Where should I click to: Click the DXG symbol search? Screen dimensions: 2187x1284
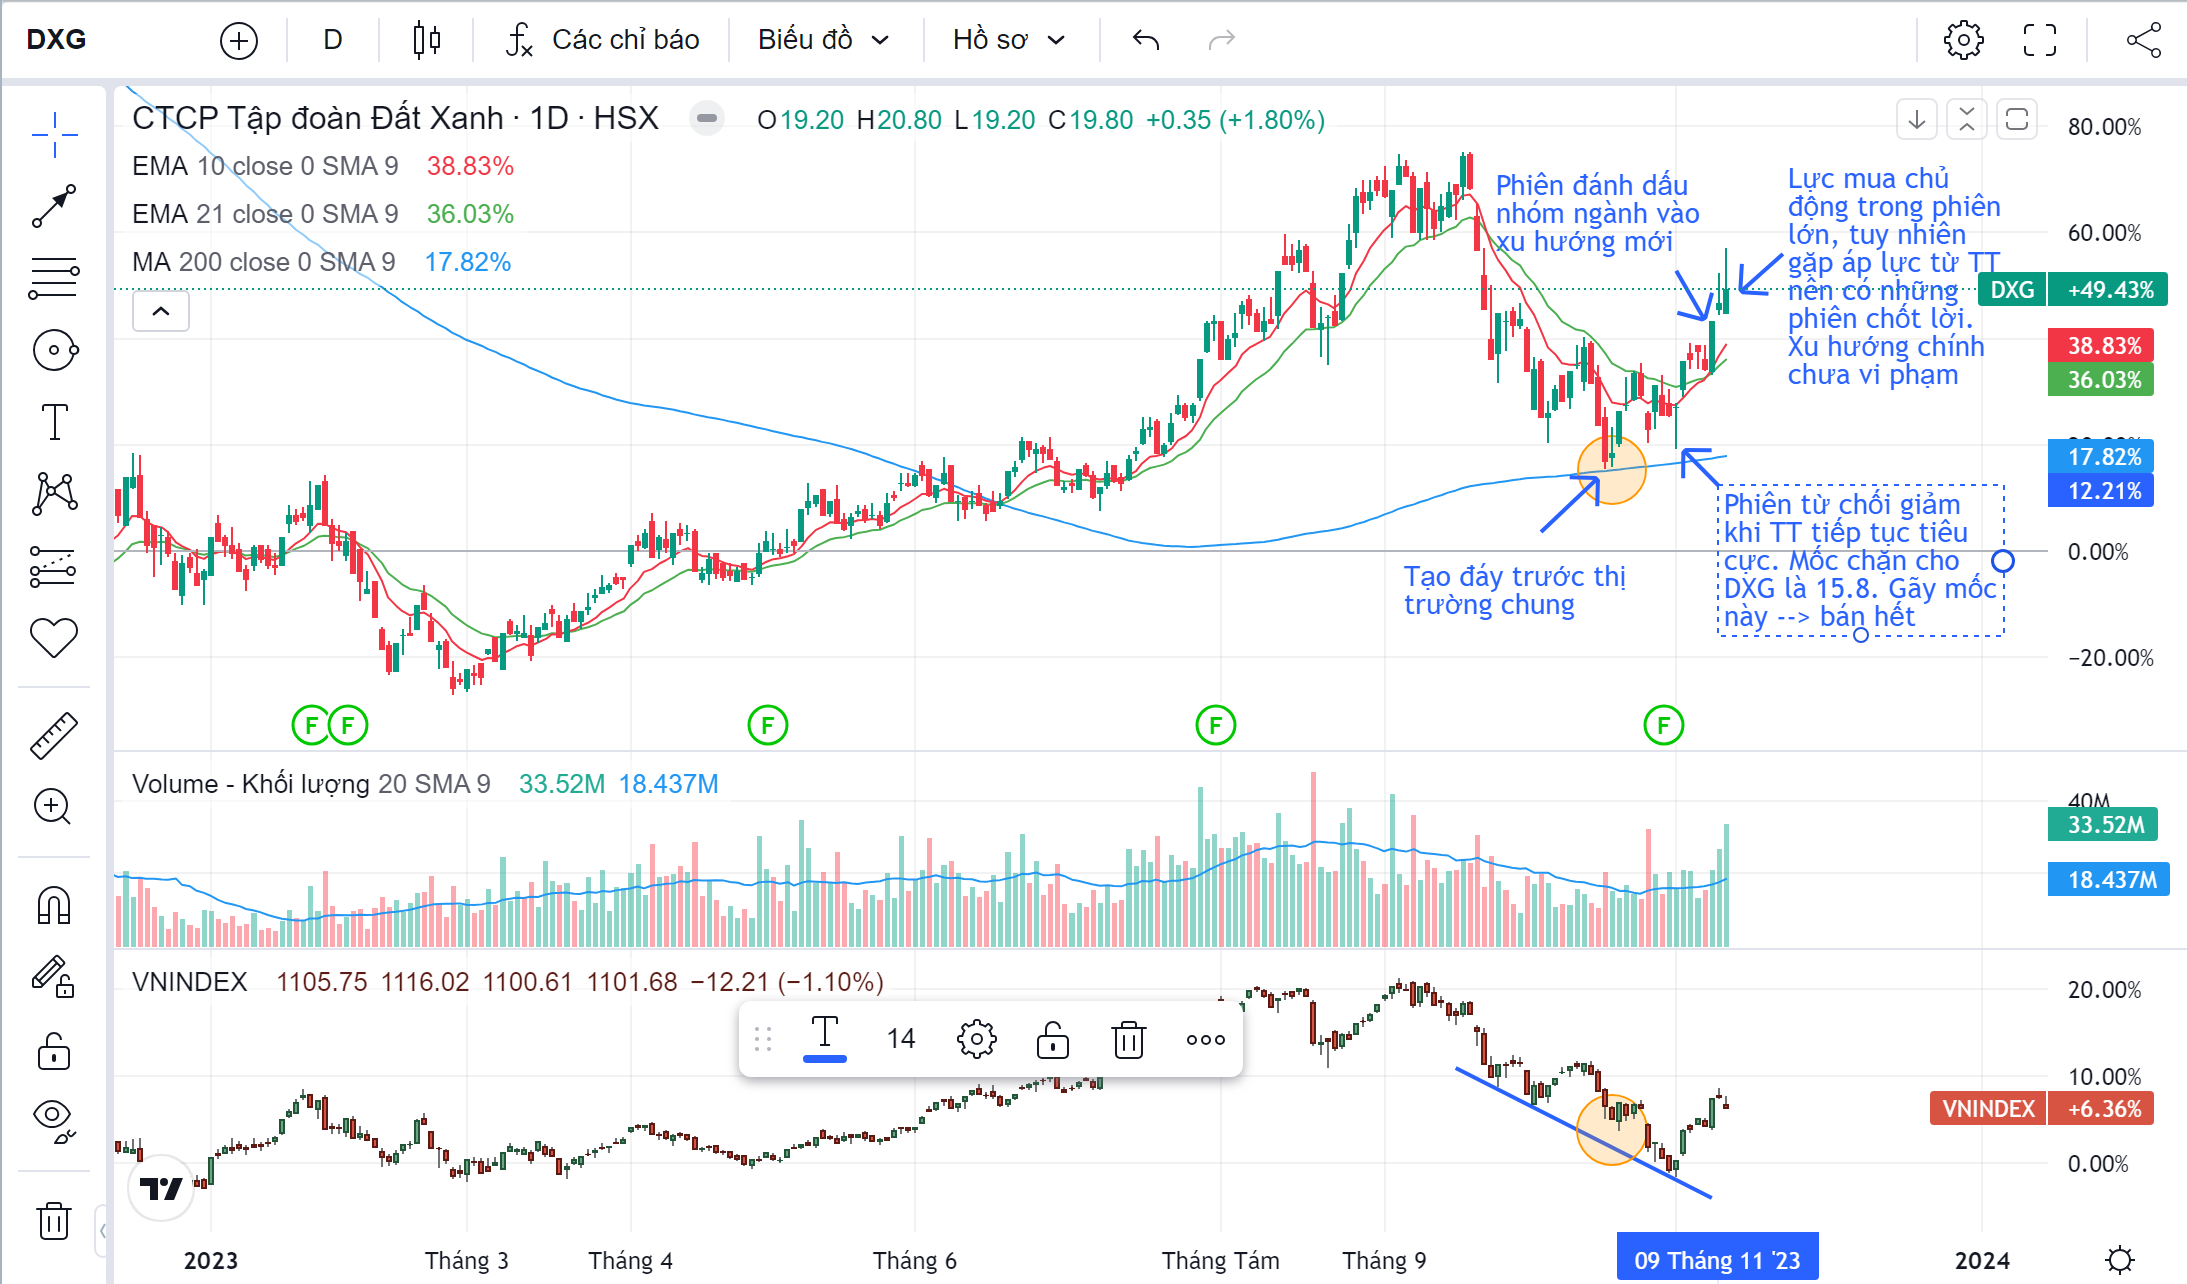[57, 40]
